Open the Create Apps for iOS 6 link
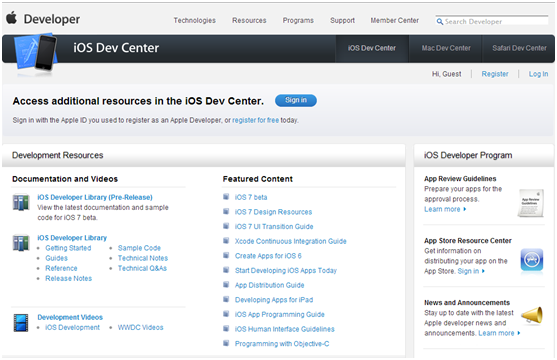The width and height of the screenshot is (557, 360). pos(268,256)
